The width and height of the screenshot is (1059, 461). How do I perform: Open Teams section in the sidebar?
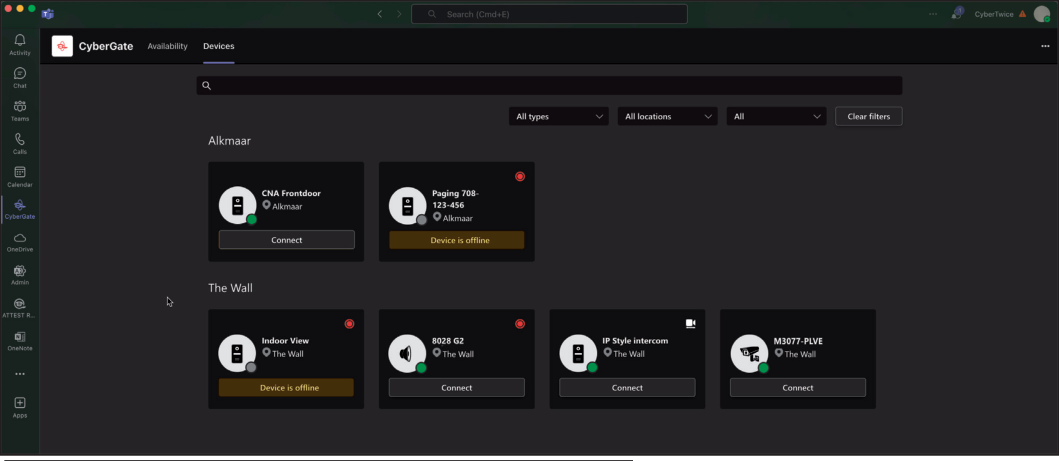pos(20,111)
